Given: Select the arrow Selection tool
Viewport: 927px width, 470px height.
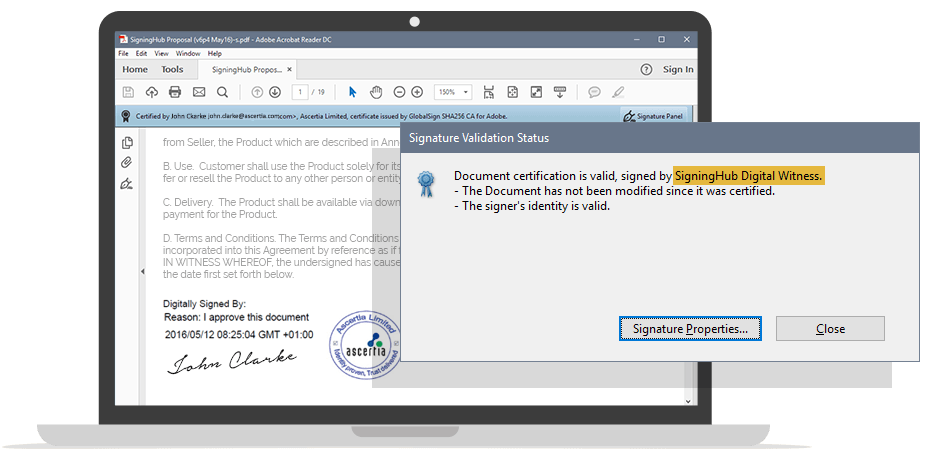Looking at the screenshot, I should (x=353, y=92).
